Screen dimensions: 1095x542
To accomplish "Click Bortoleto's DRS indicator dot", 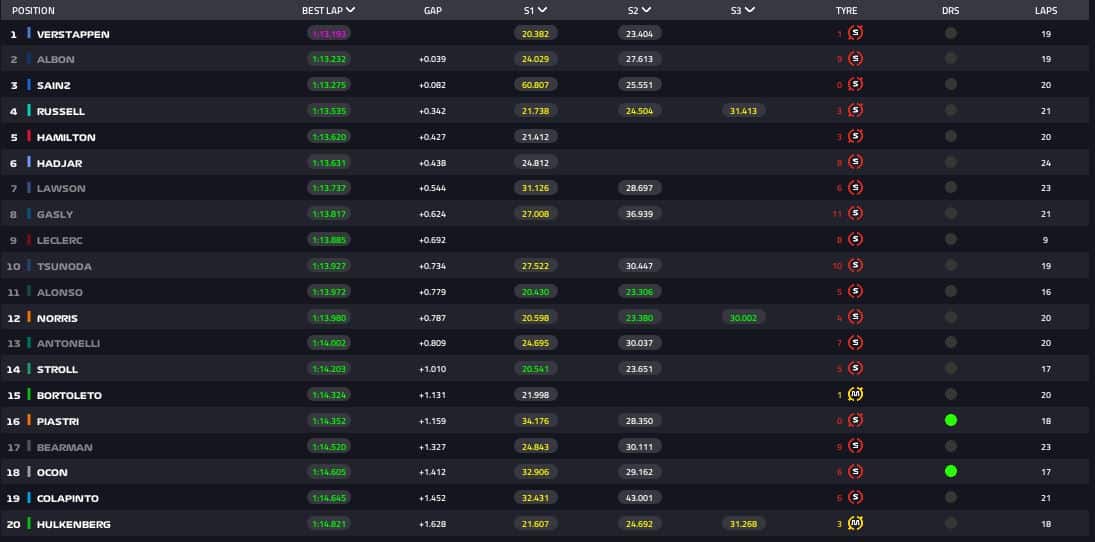I will point(950,394).
